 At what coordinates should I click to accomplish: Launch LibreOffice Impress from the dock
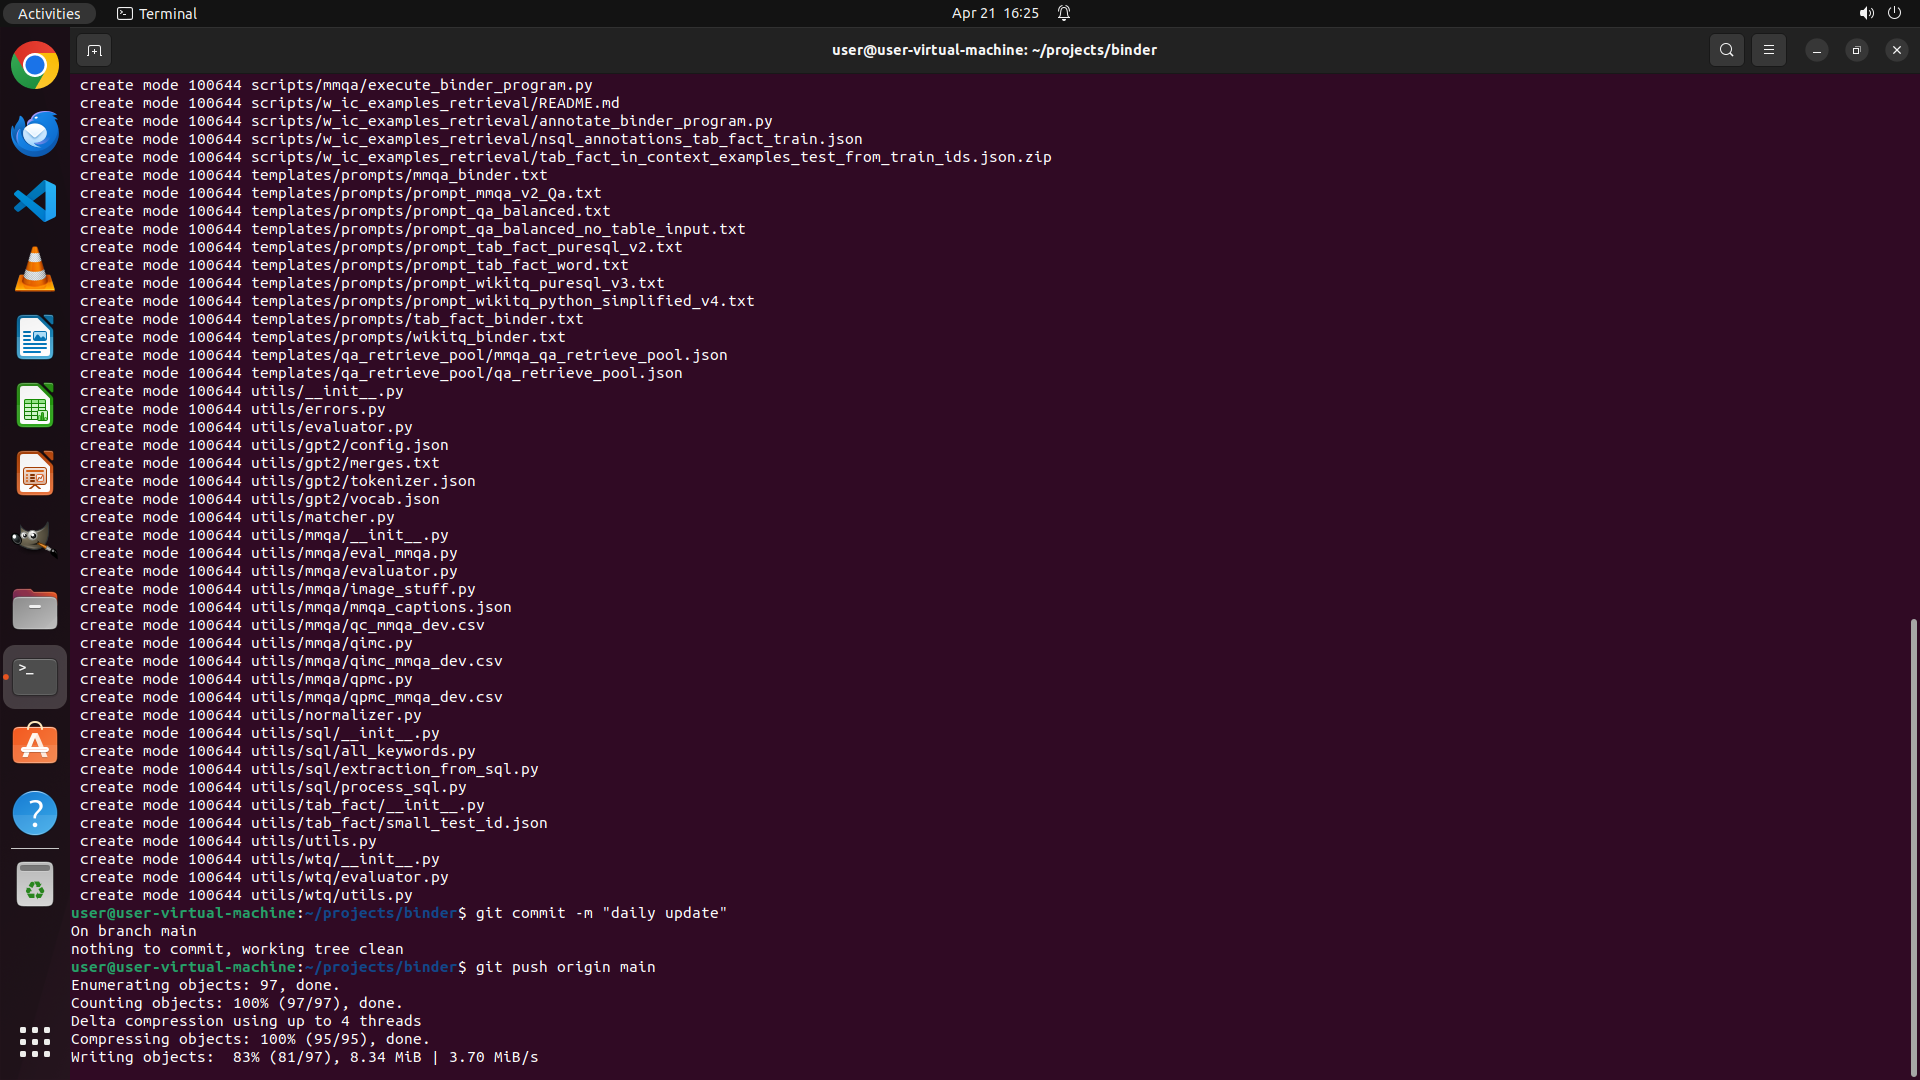pyautogui.click(x=35, y=474)
